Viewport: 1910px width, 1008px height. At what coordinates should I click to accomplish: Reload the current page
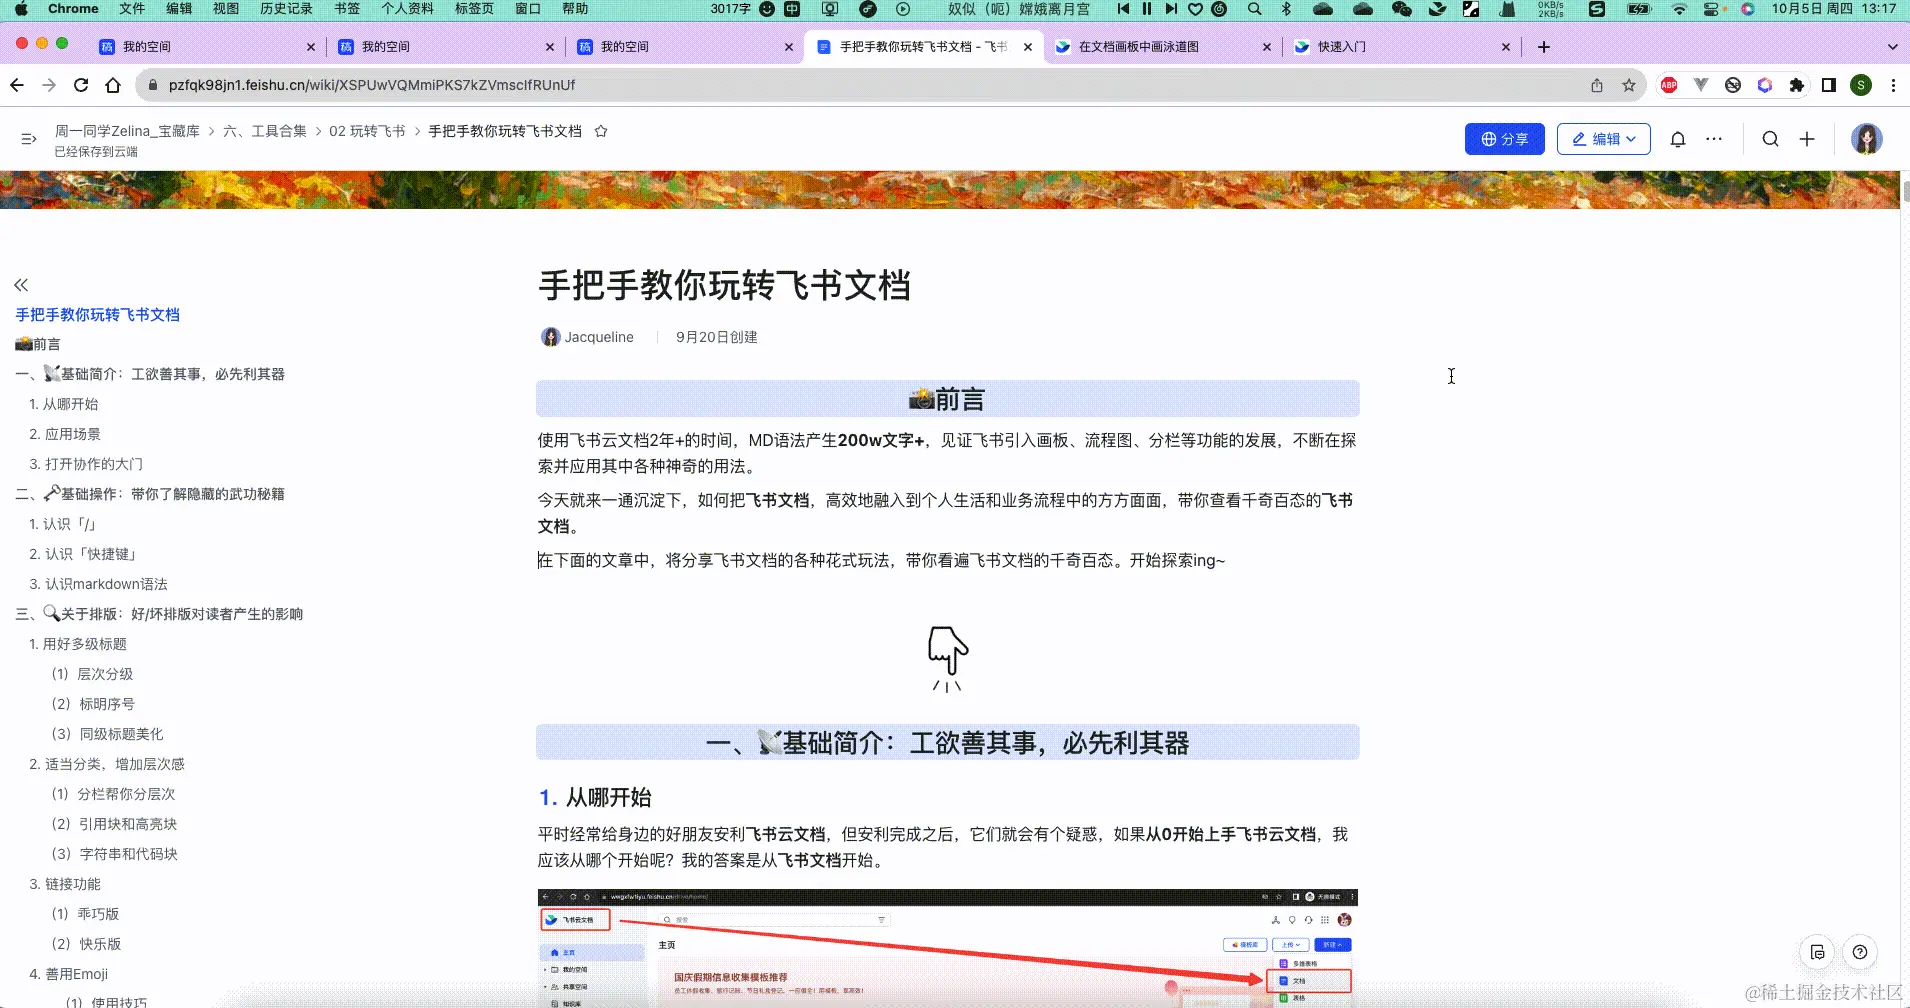coord(81,85)
